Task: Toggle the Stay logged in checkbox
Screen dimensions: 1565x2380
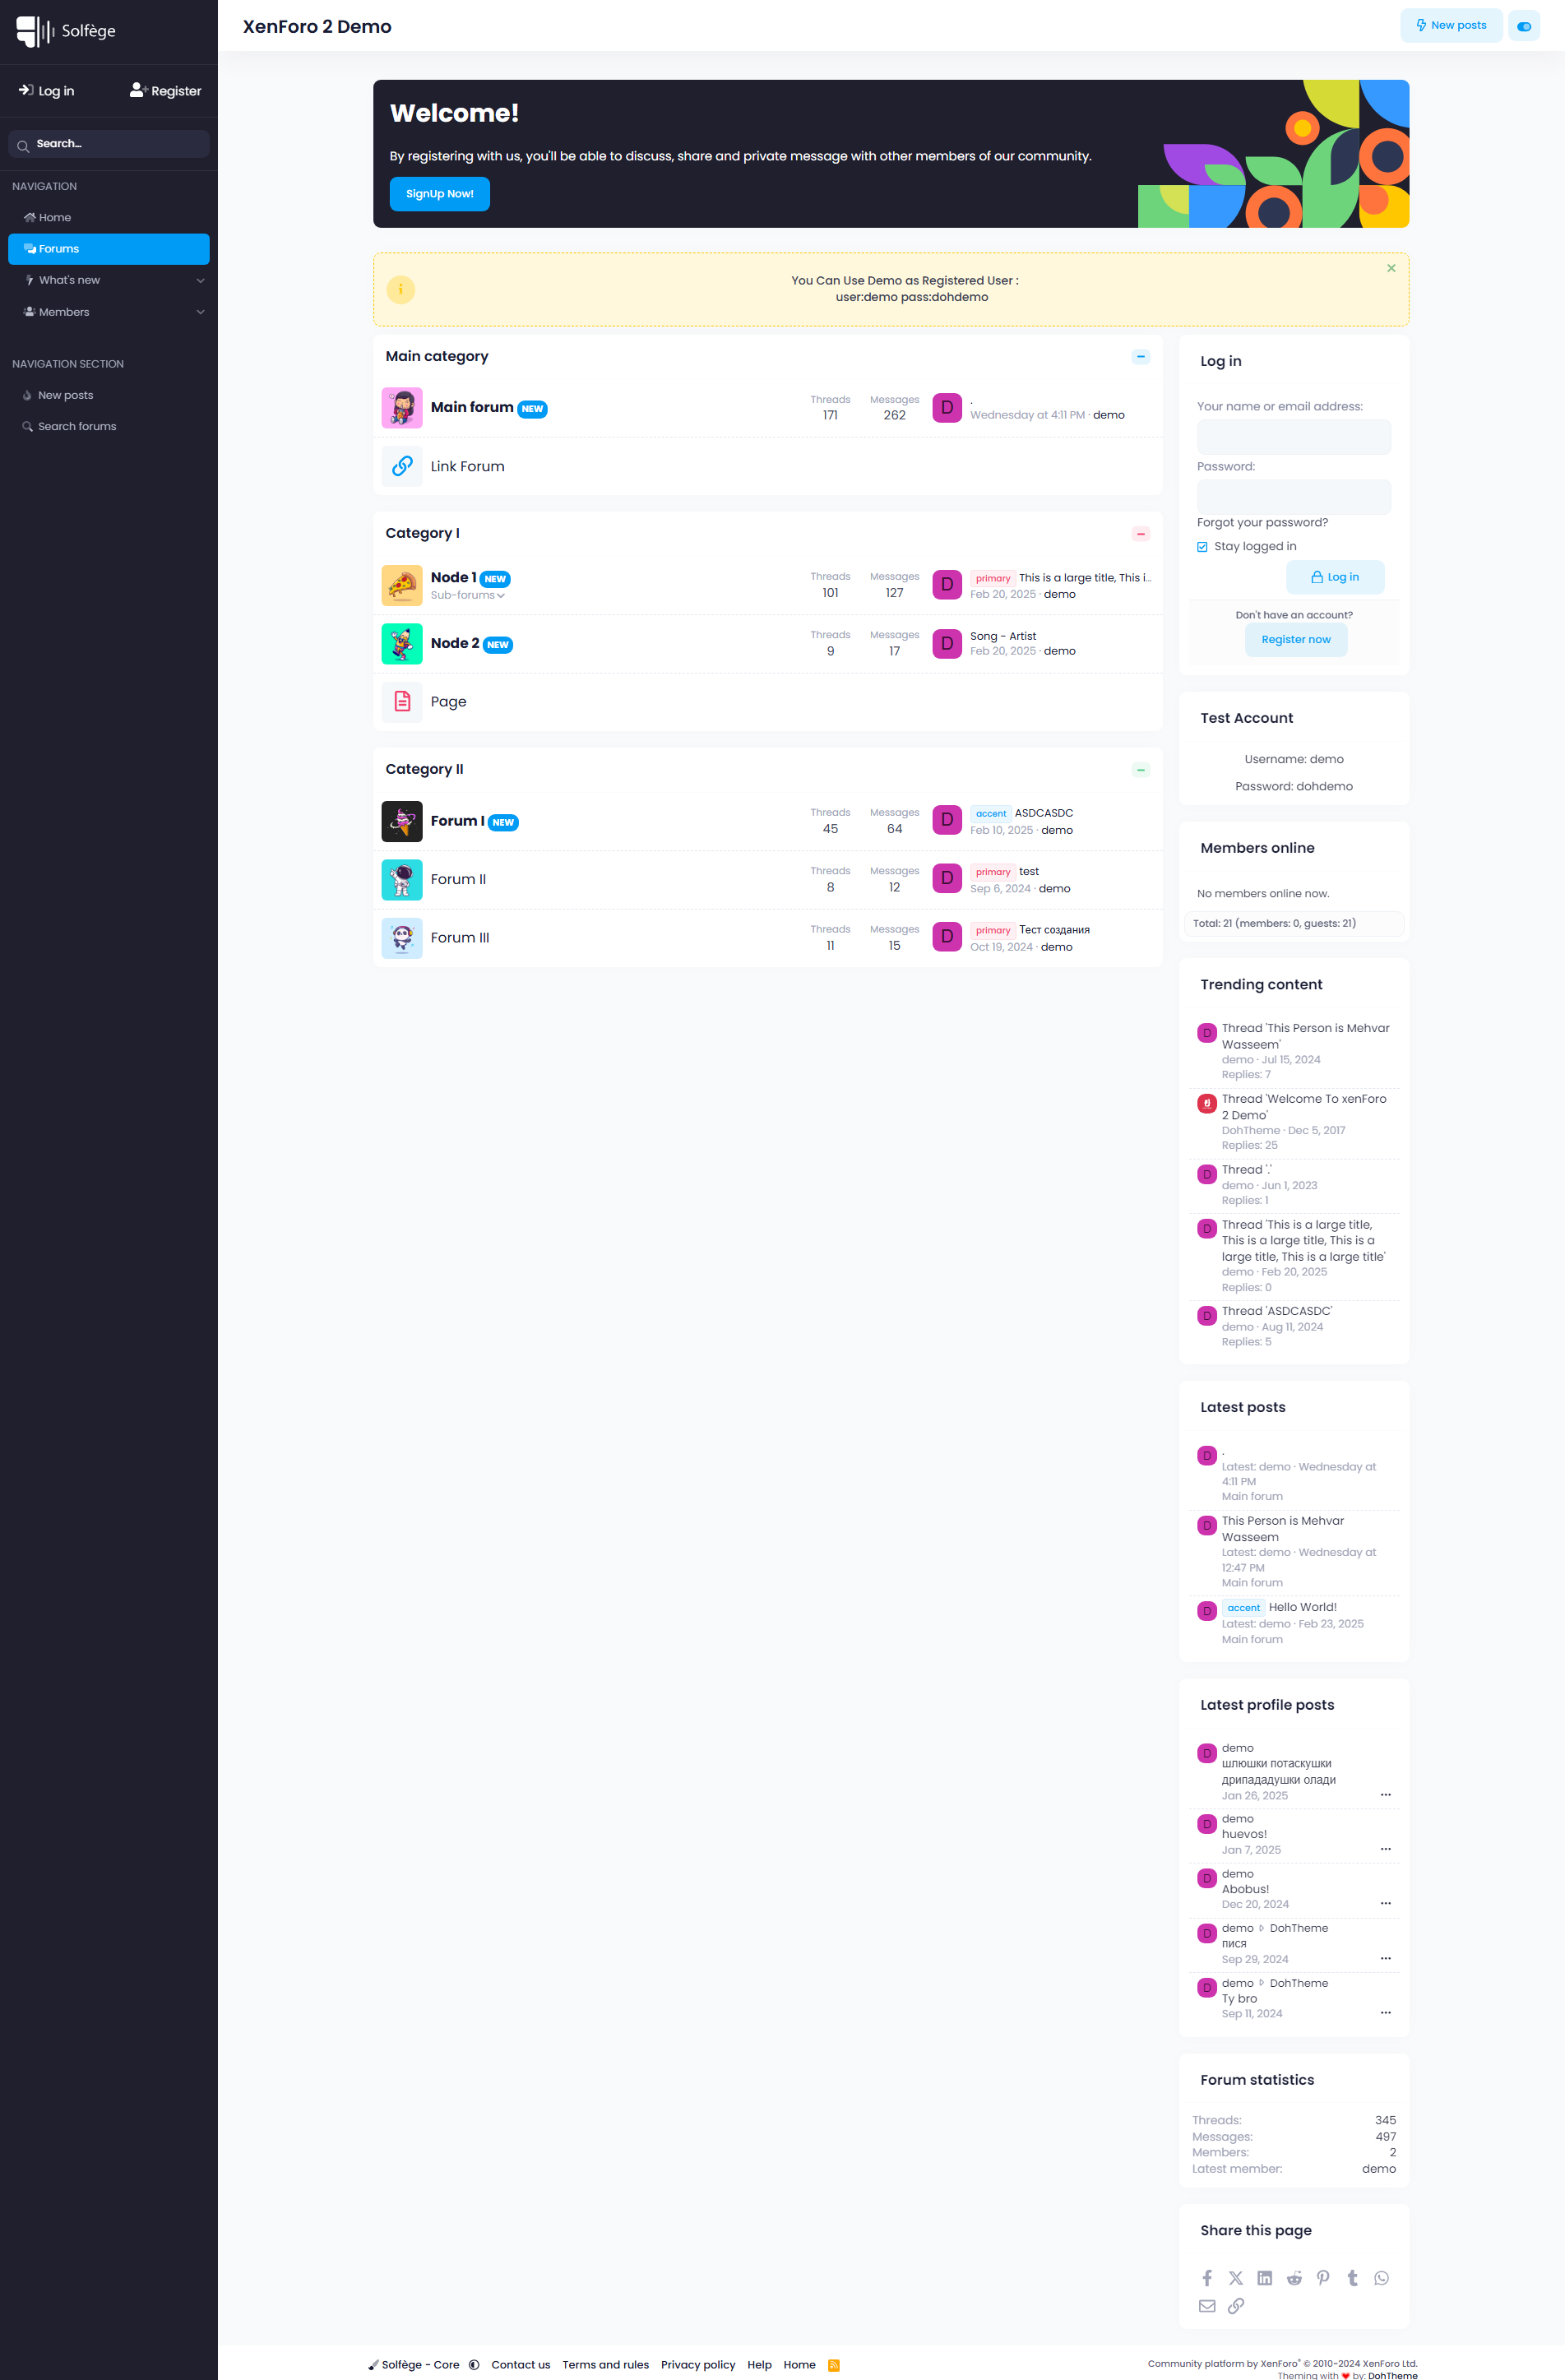Action: (1203, 547)
